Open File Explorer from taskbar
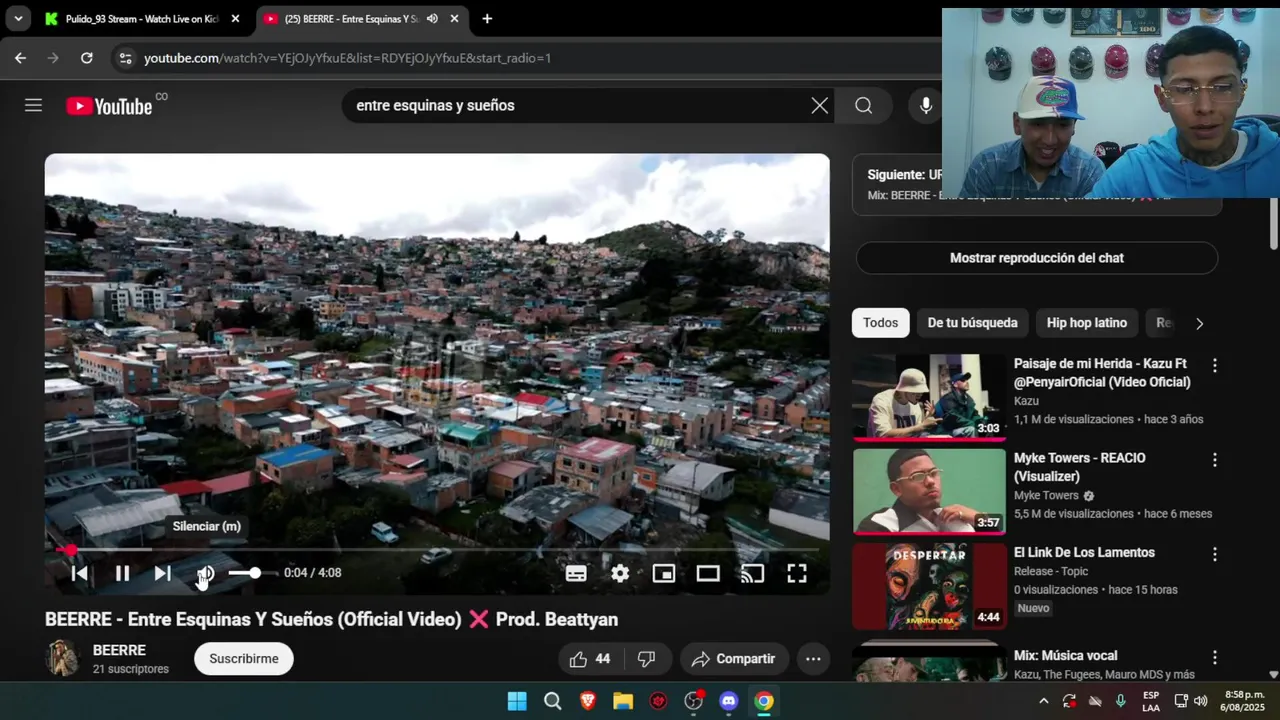This screenshot has height=720, width=1280. click(623, 701)
